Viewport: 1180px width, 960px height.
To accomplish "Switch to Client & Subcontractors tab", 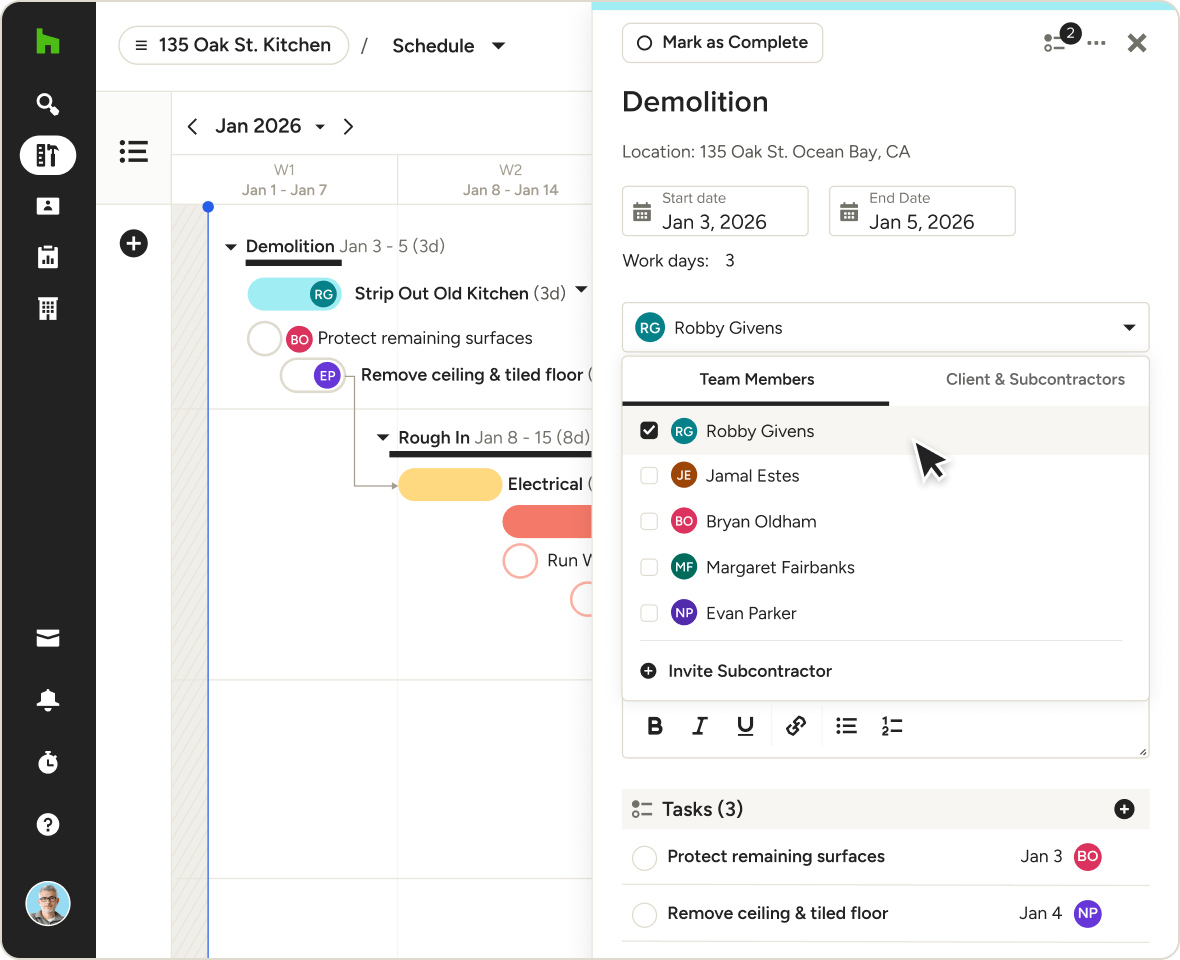I will [x=1035, y=380].
